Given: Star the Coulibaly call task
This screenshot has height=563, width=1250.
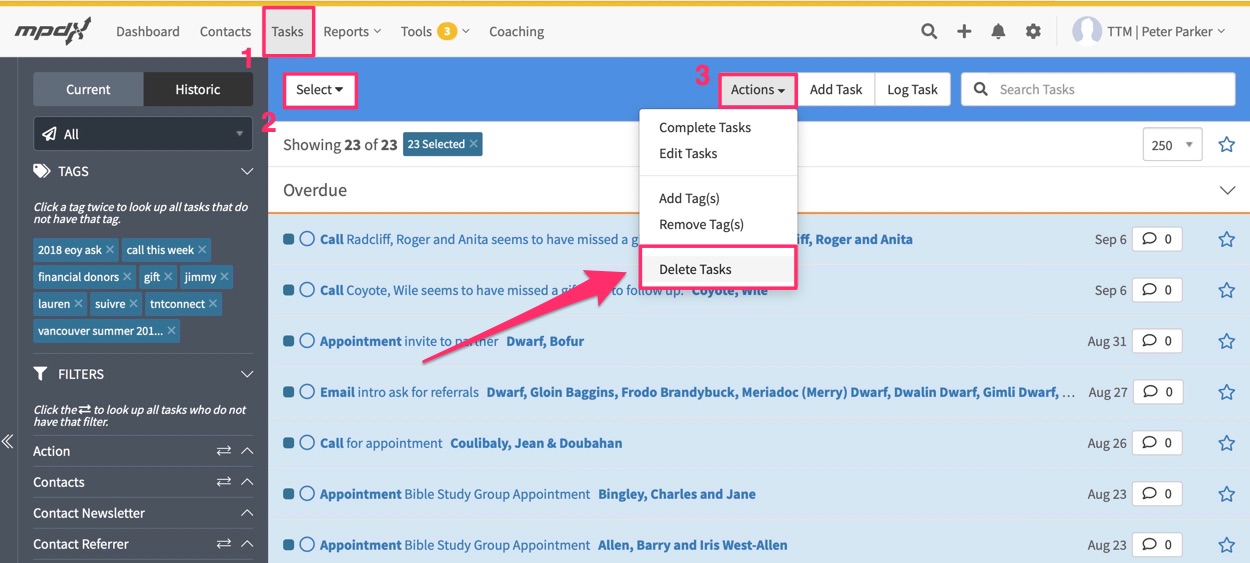Looking at the screenshot, I should click(x=1227, y=443).
